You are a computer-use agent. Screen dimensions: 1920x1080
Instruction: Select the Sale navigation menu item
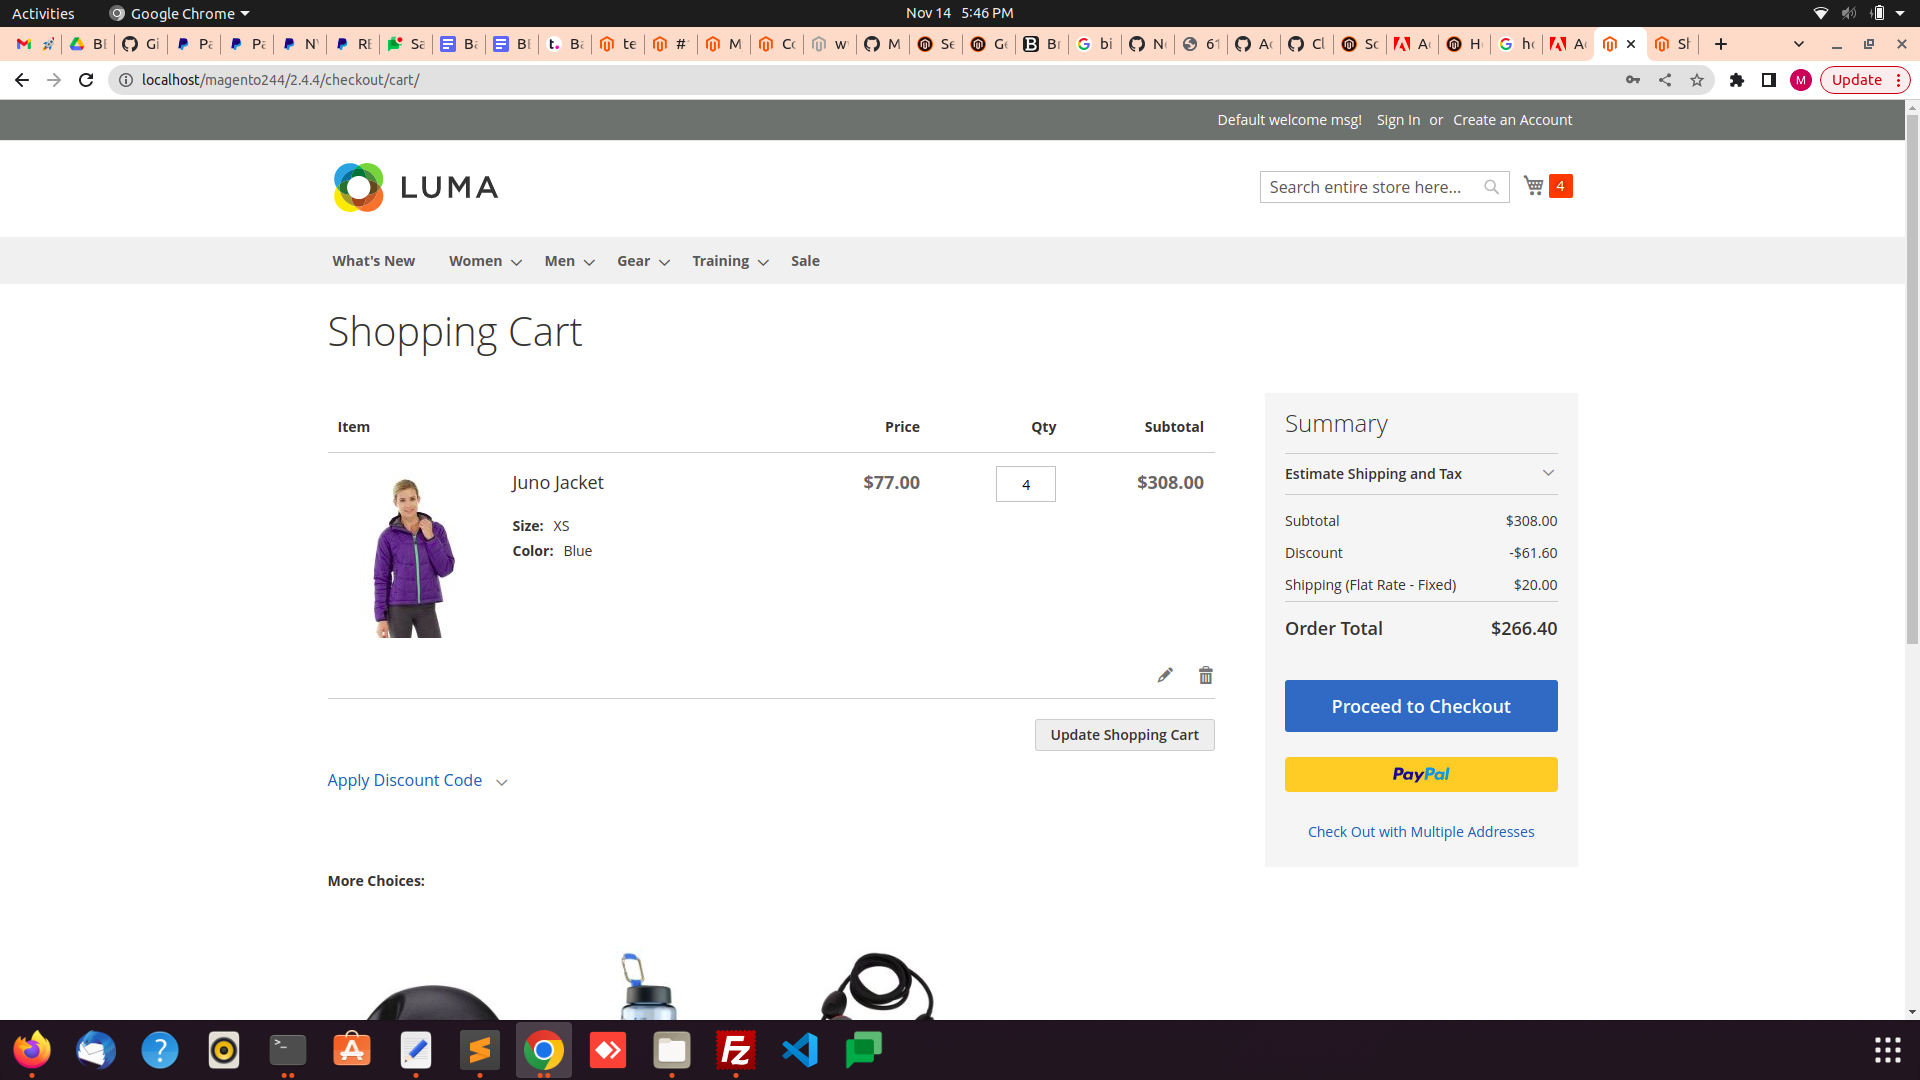[x=805, y=260]
